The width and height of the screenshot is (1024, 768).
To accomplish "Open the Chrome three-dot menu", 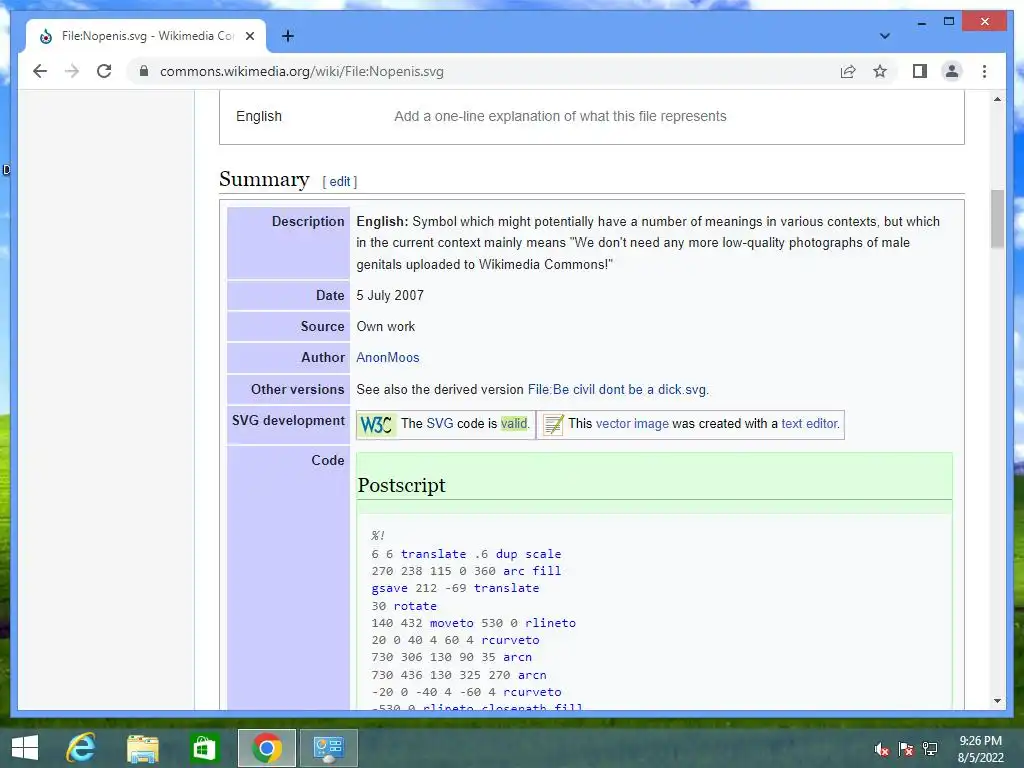I will coord(984,71).
